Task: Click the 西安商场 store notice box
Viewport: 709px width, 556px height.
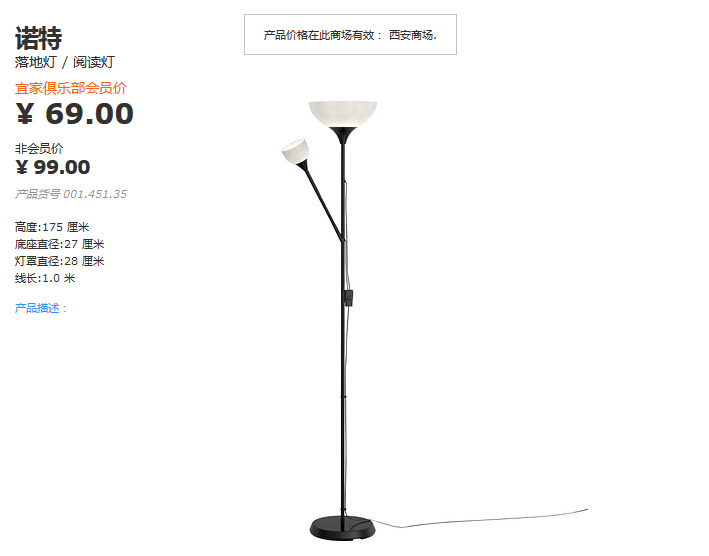Action: click(350, 34)
